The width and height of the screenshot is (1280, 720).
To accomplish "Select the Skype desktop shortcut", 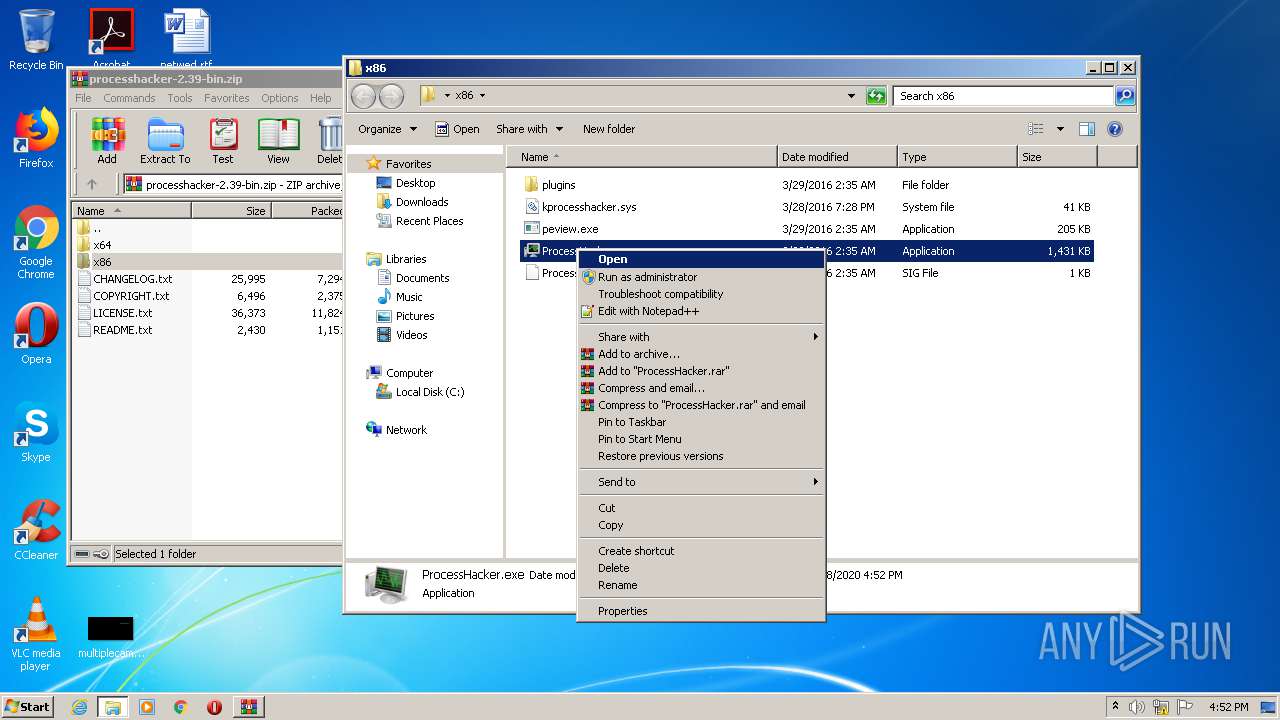I will tap(36, 433).
